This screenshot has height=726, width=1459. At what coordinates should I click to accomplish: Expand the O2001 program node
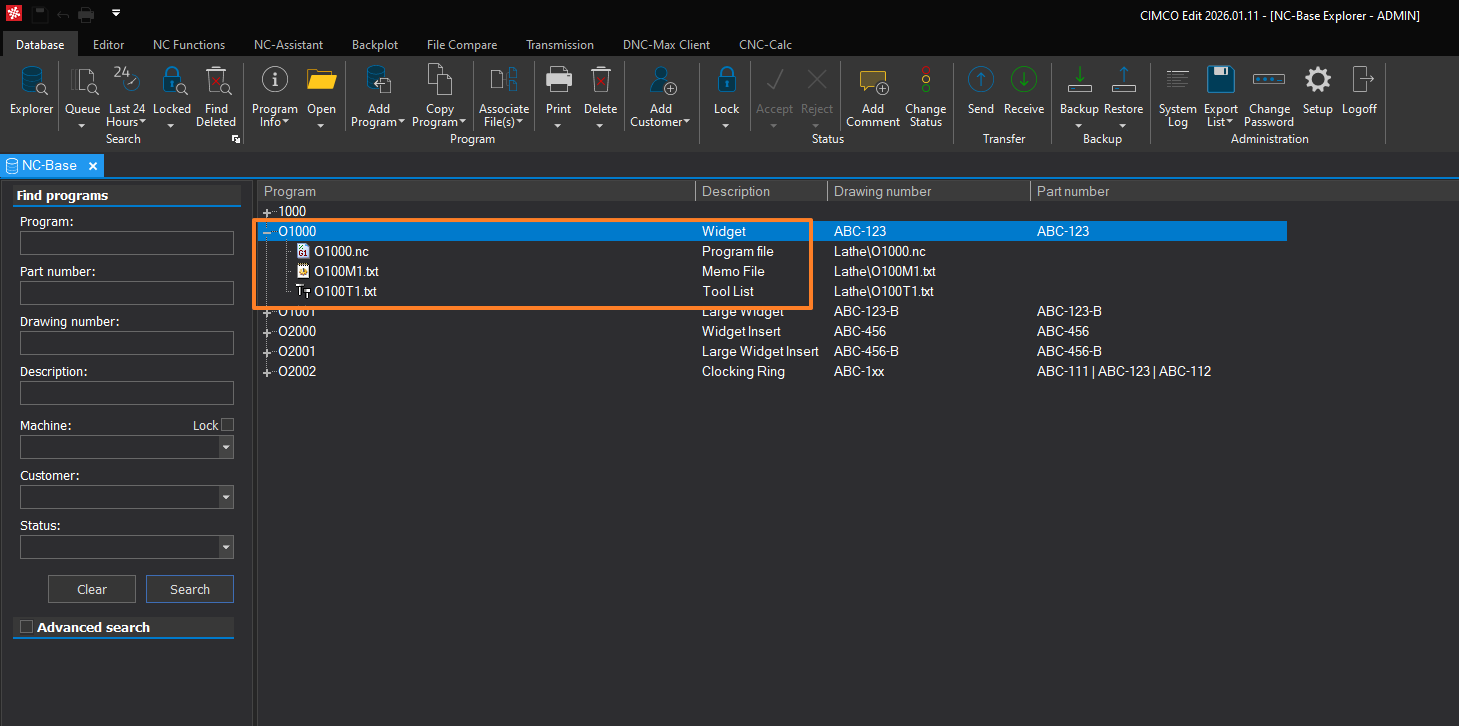pos(267,352)
